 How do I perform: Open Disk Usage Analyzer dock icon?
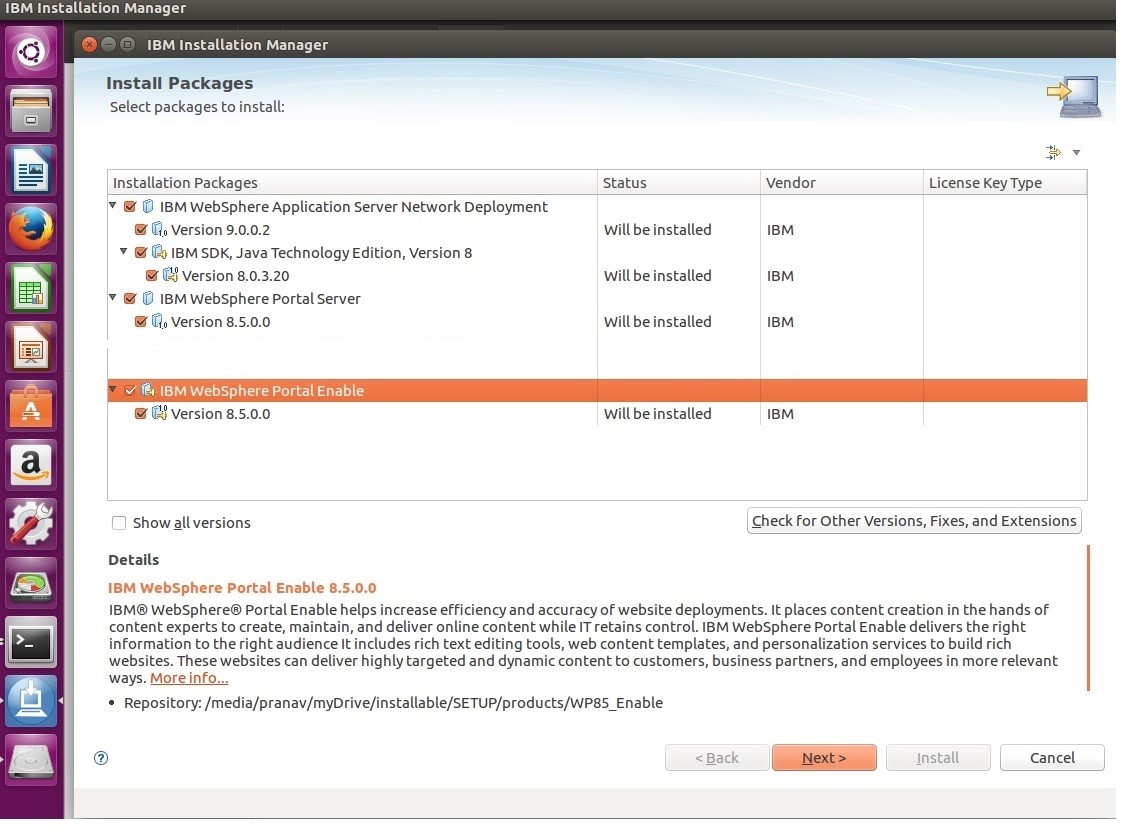pos(31,583)
